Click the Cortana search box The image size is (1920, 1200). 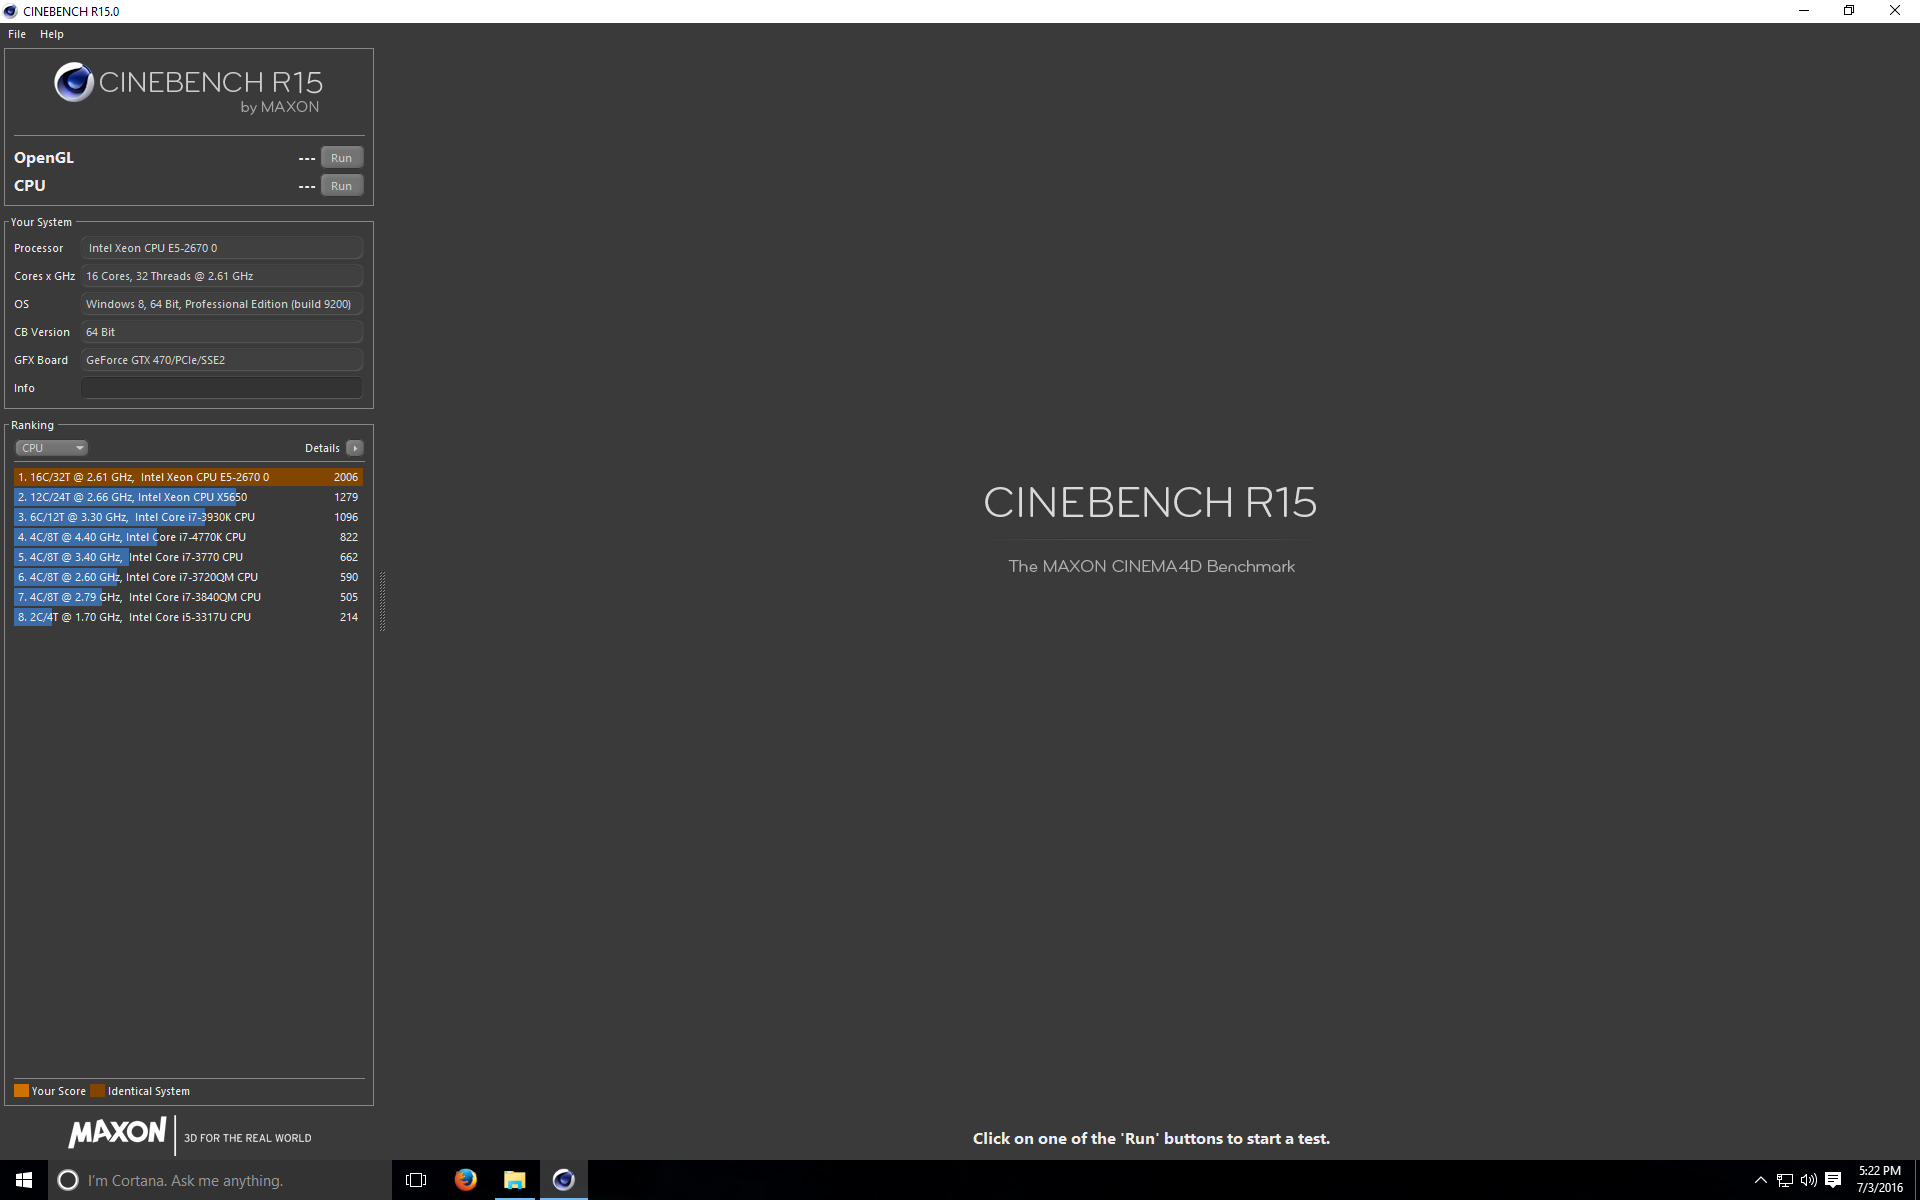click(220, 1180)
